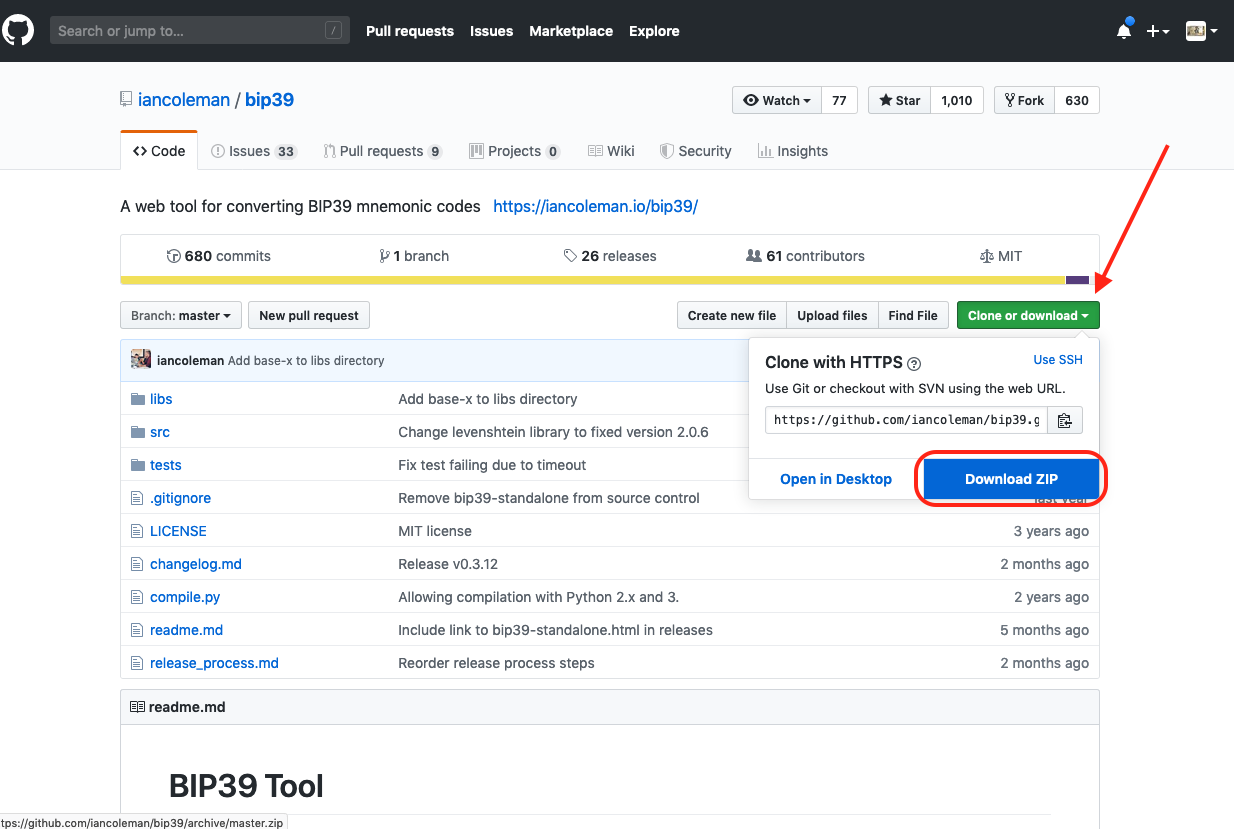Open 'Fix test failing due to timeout' commit
1234x829 pixels.
click(x=492, y=465)
